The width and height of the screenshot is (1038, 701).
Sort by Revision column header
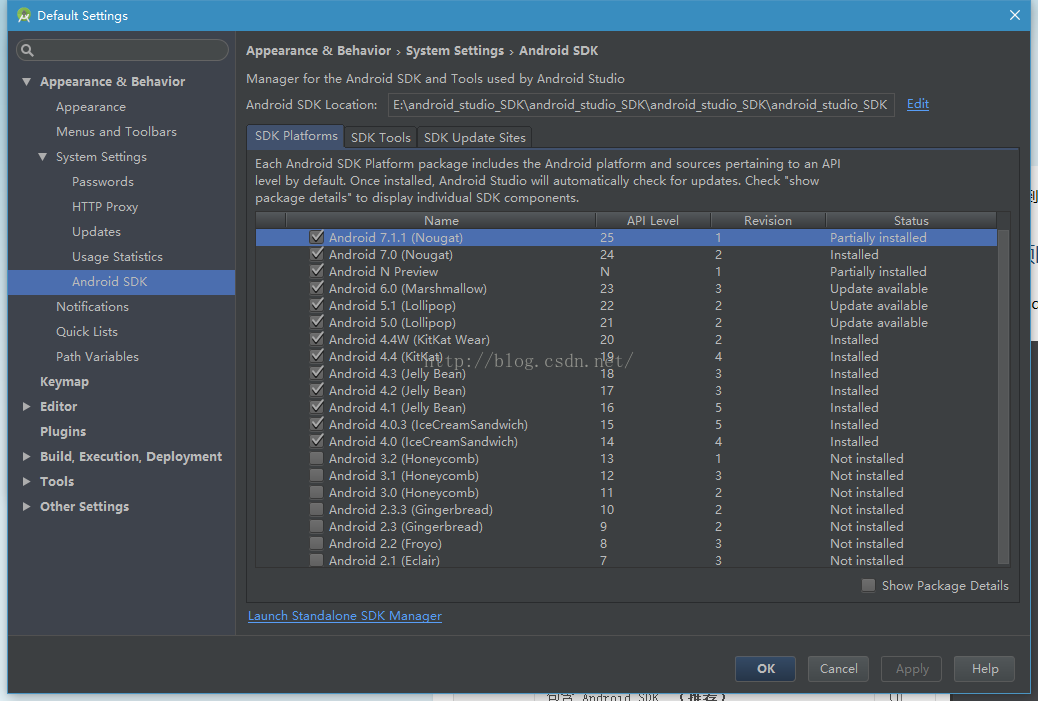[x=768, y=220]
